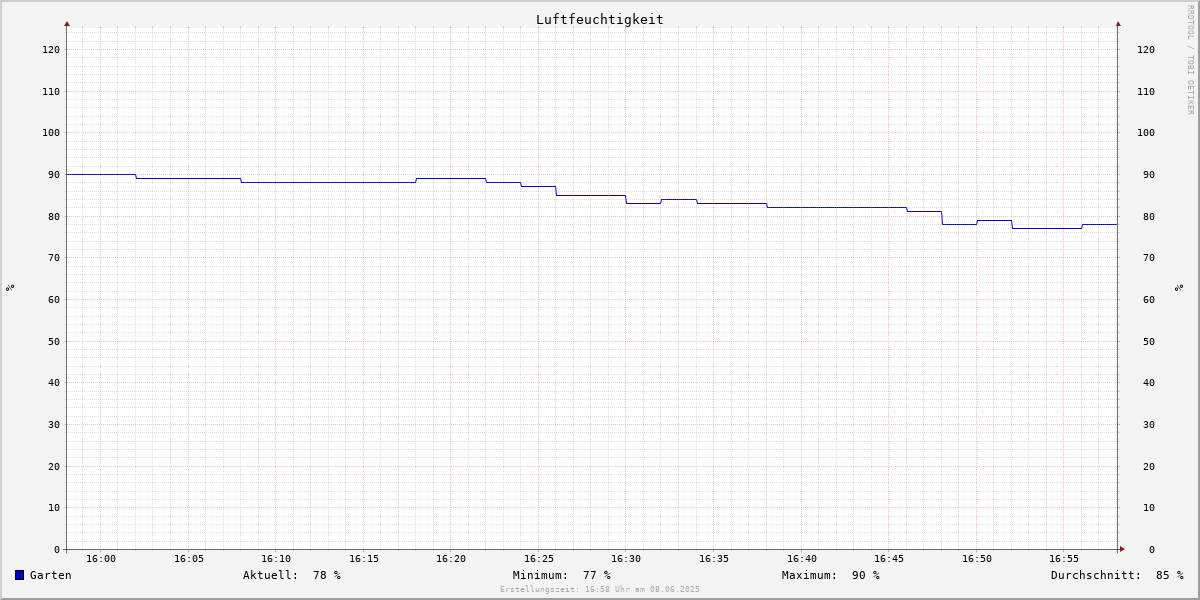Click the 16:25 time axis label

coord(539,559)
